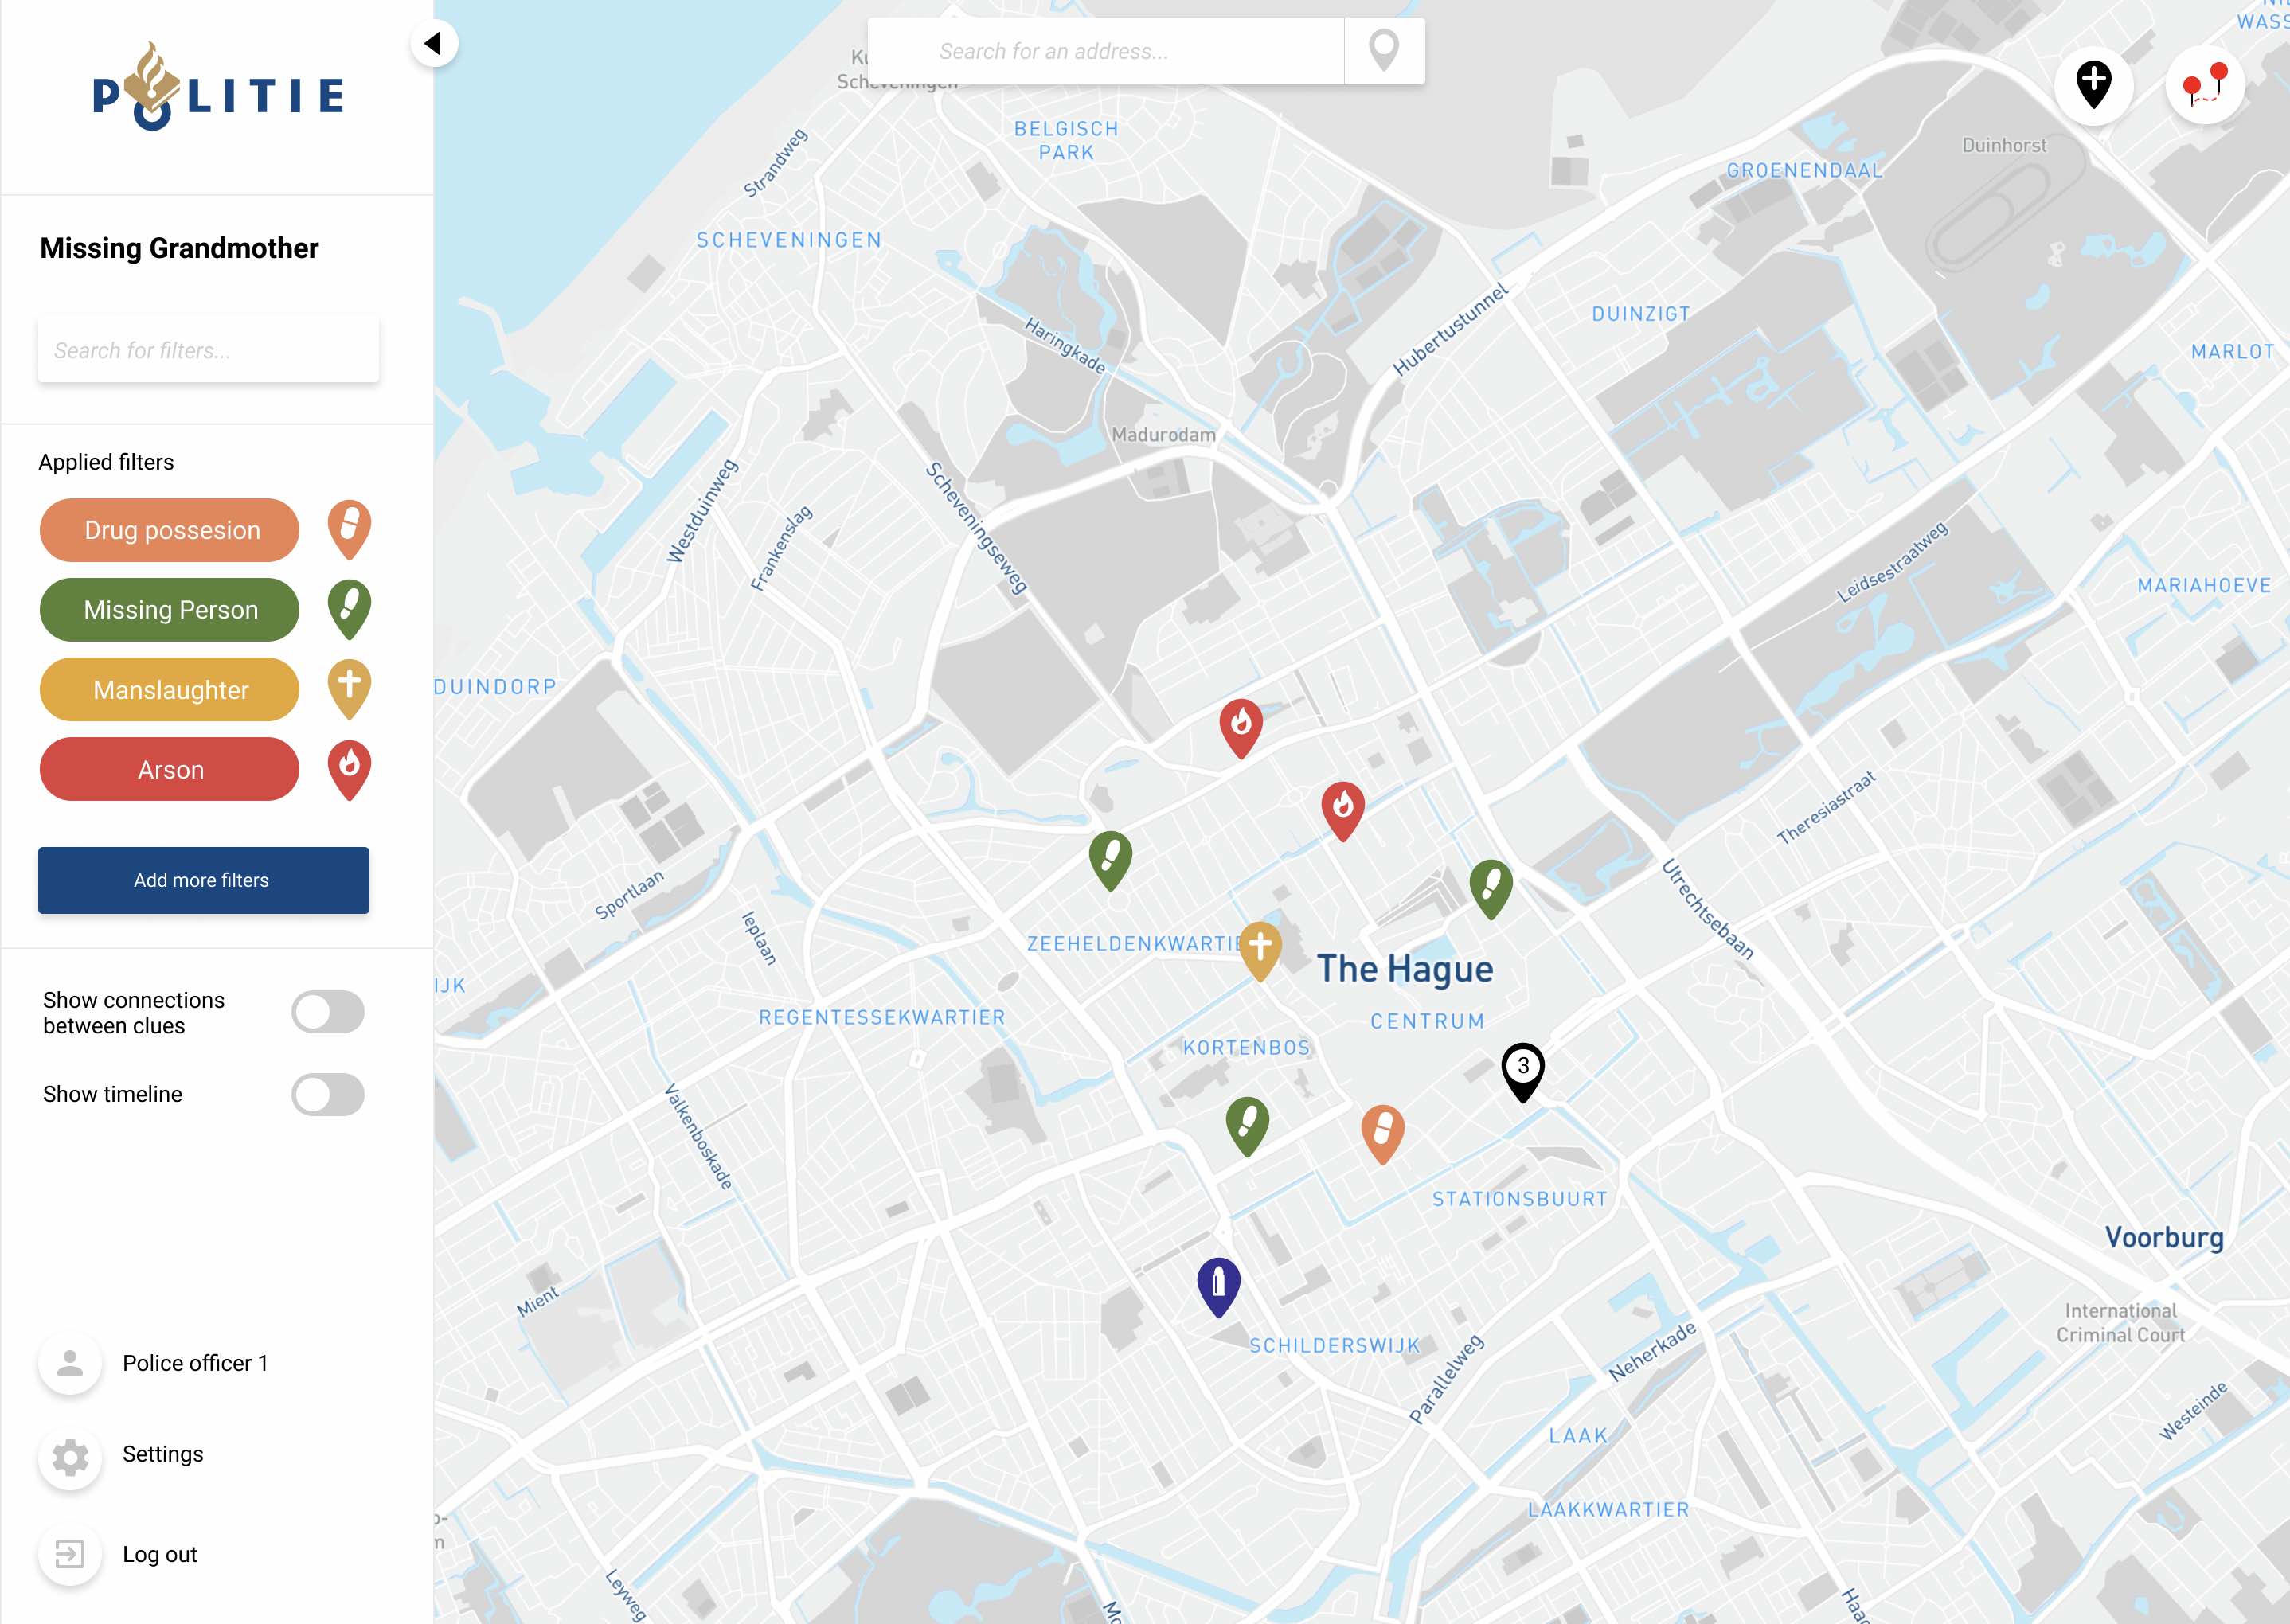2290x1624 pixels.
Task: Click the location pin beside the address search
Action: point(1383,50)
